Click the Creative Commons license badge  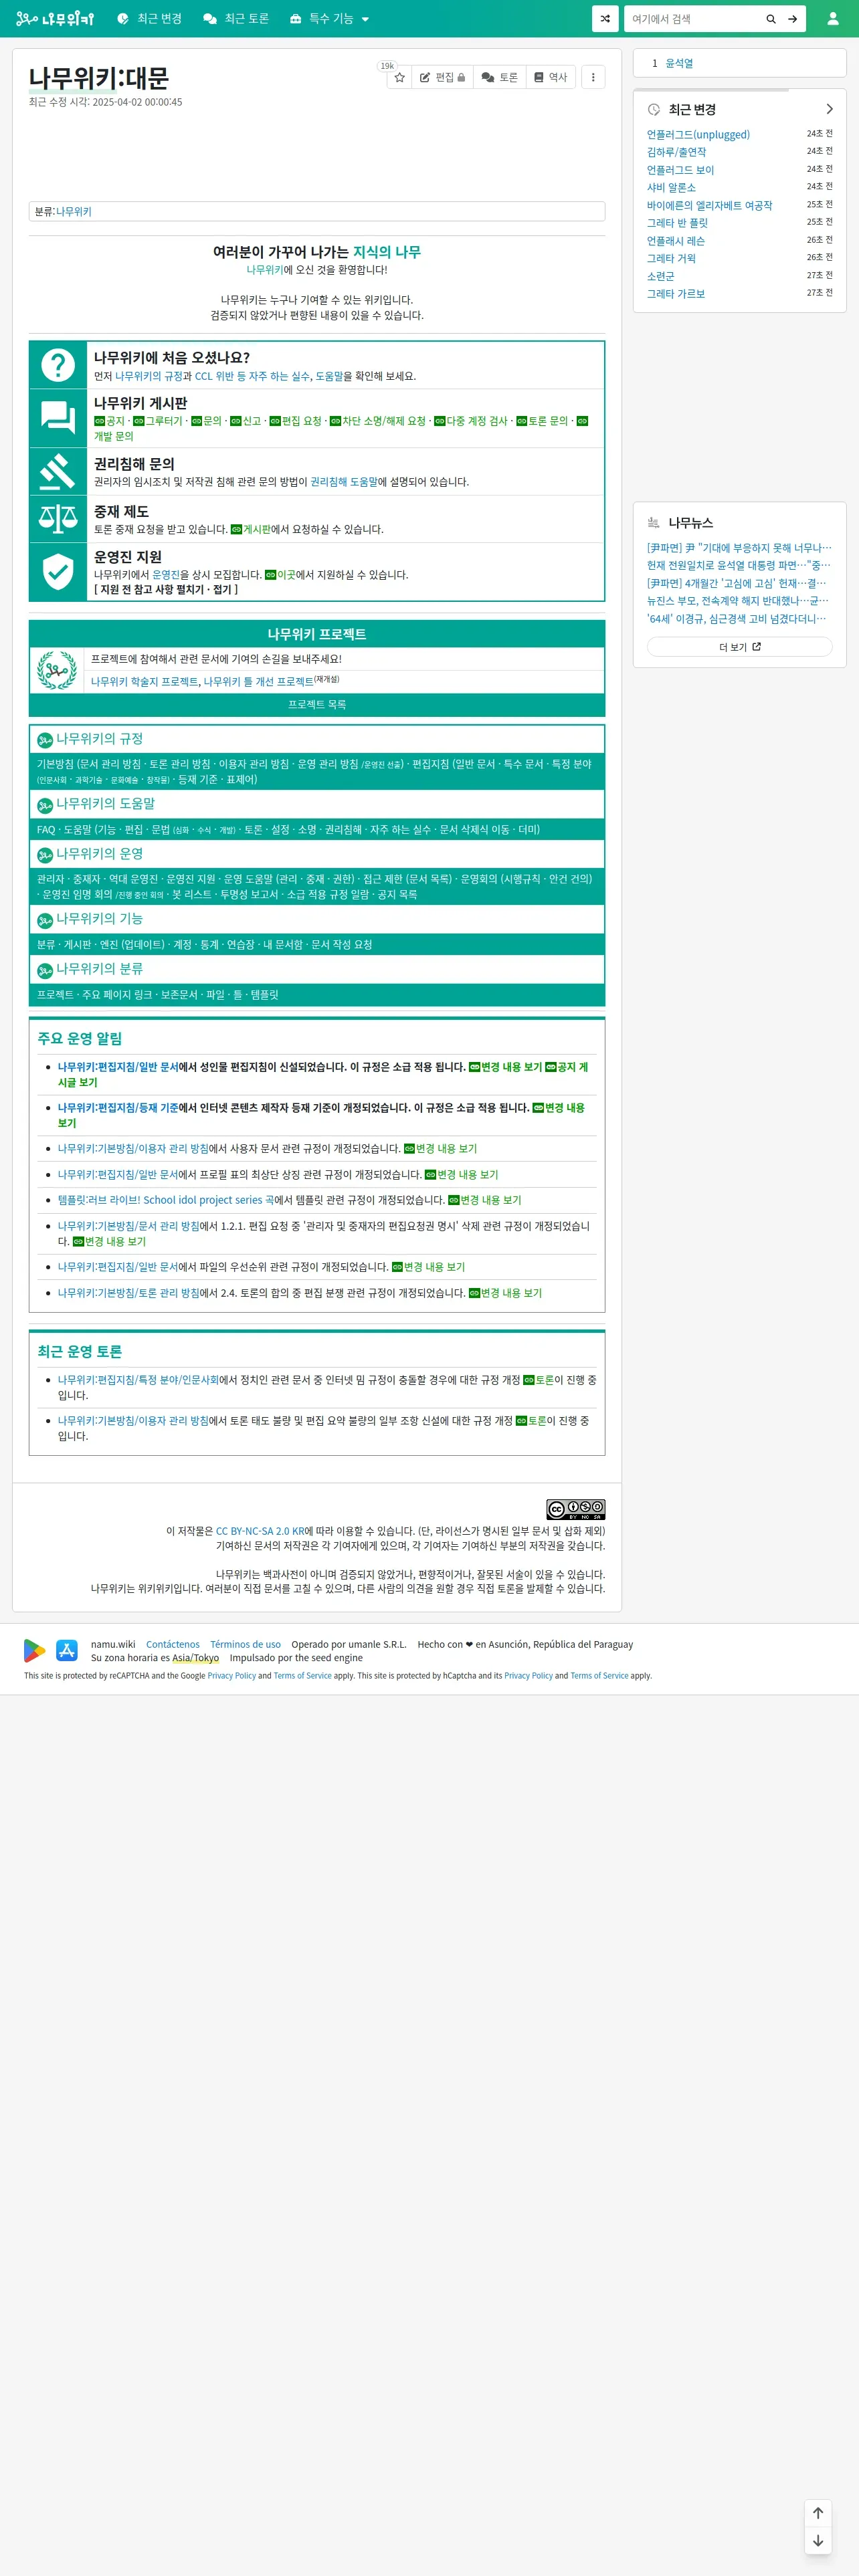(576, 1509)
